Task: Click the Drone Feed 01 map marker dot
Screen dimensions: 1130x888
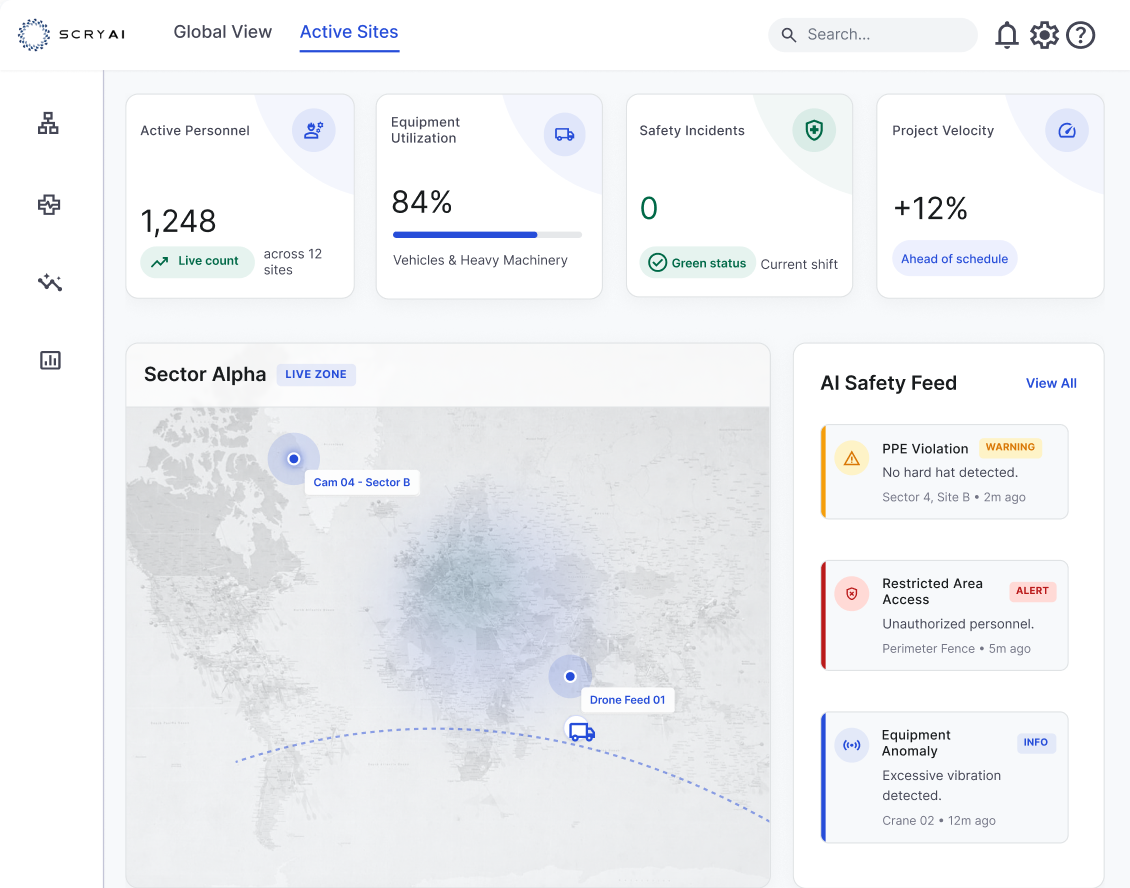Action: 570,676
